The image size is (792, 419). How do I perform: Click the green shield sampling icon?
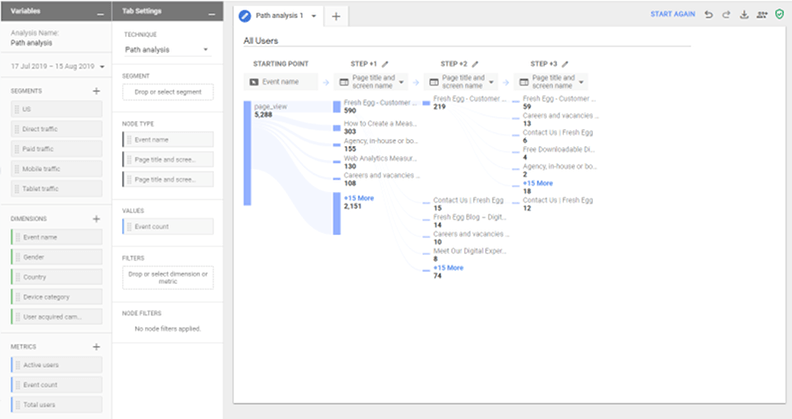pos(779,14)
